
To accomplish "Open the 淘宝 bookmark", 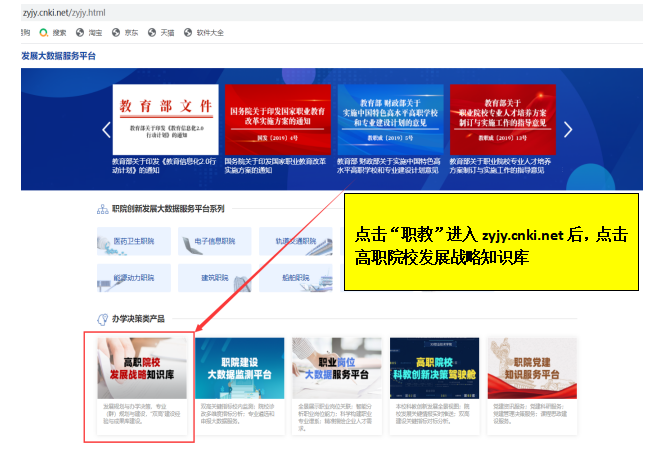I will click(x=95, y=33).
